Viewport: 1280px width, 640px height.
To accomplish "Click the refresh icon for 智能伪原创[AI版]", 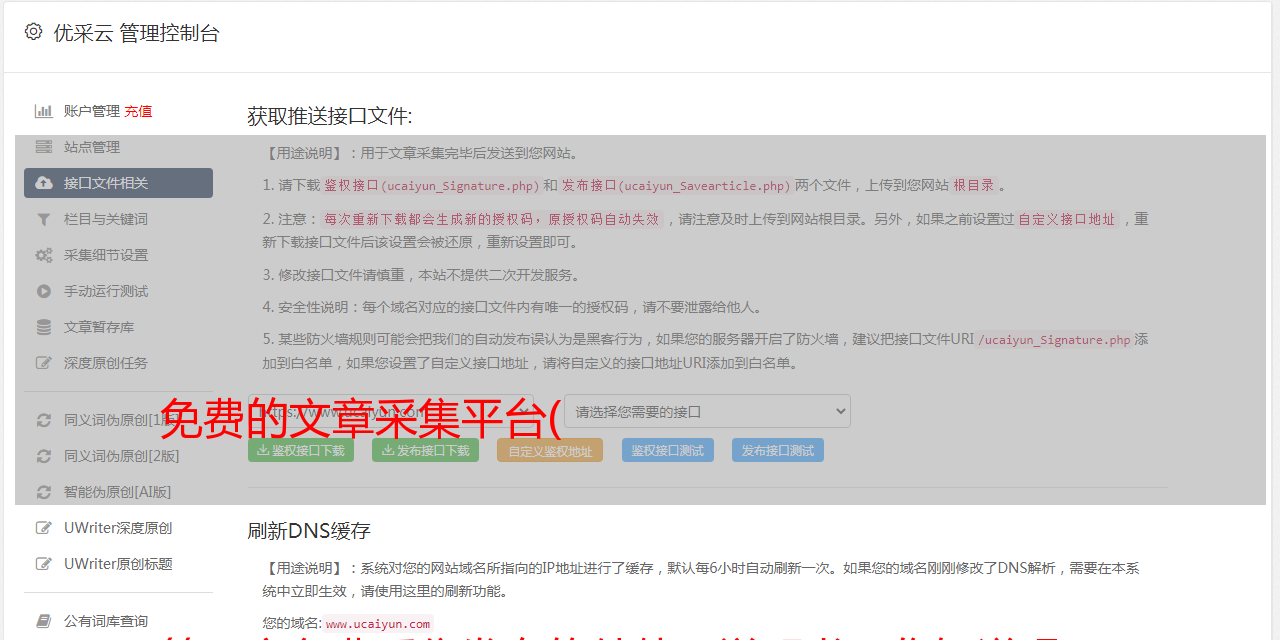I will coord(44,492).
